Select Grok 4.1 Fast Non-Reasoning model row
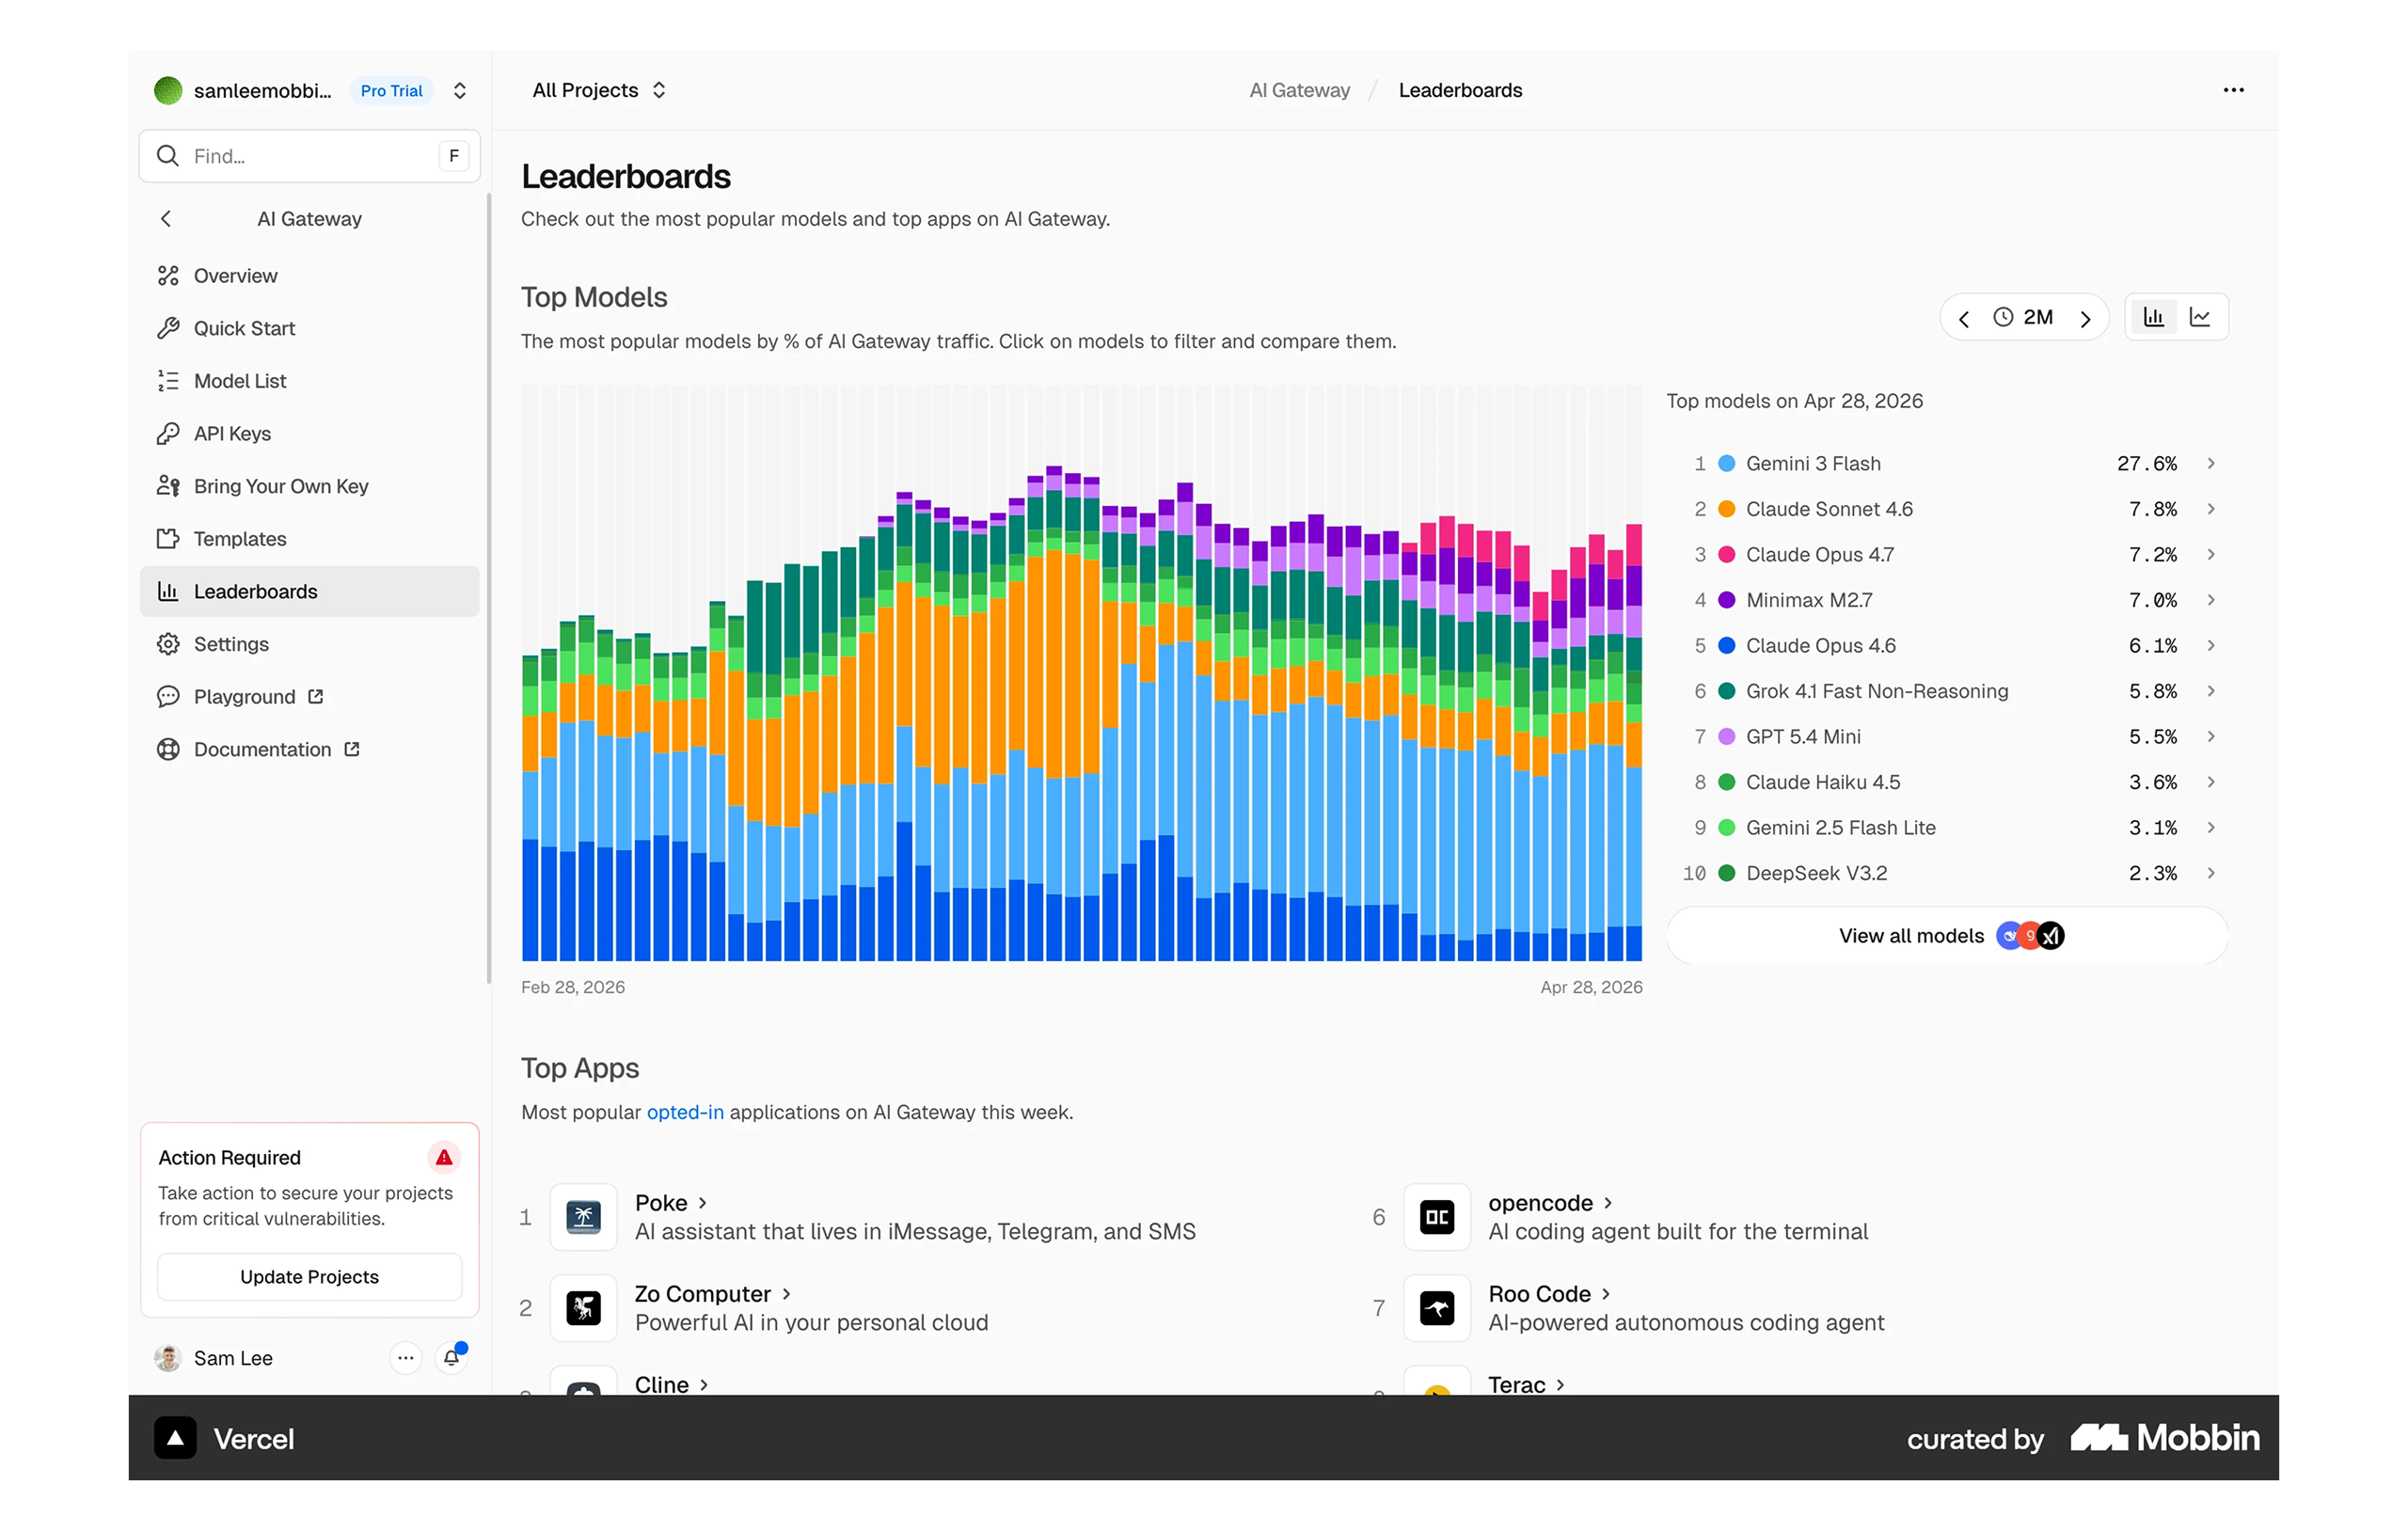The width and height of the screenshot is (2408, 1533). 1947,691
